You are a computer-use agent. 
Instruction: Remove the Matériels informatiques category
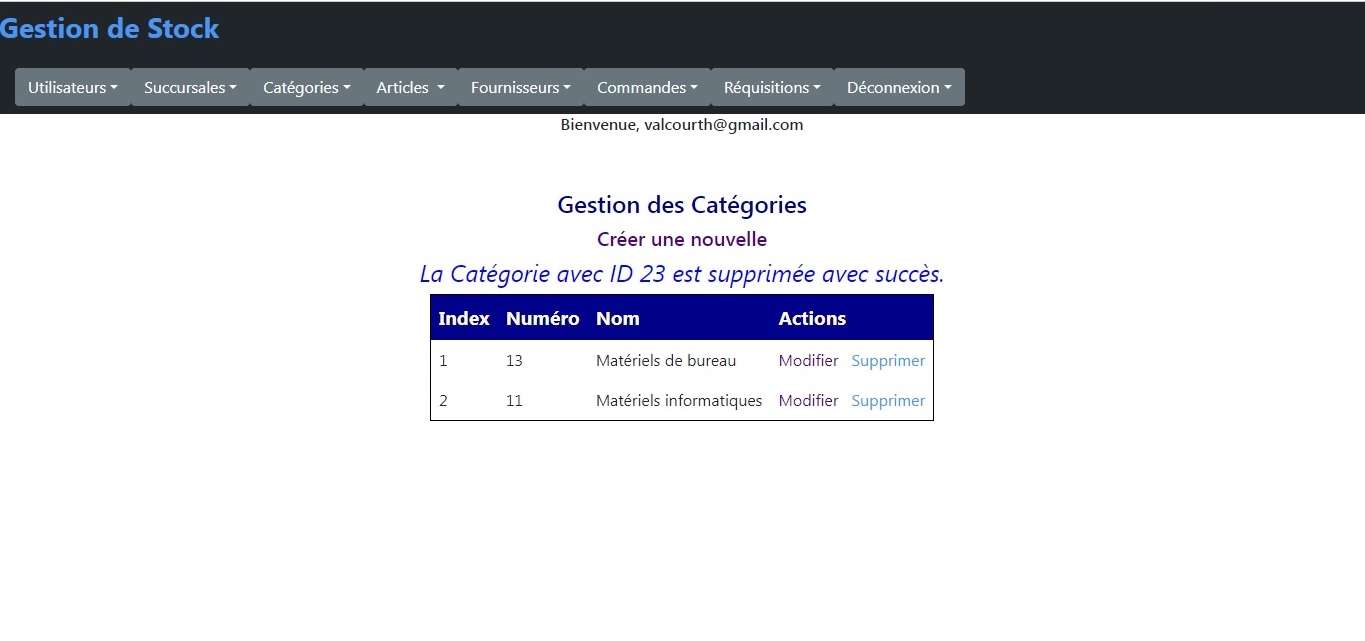pos(888,401)
